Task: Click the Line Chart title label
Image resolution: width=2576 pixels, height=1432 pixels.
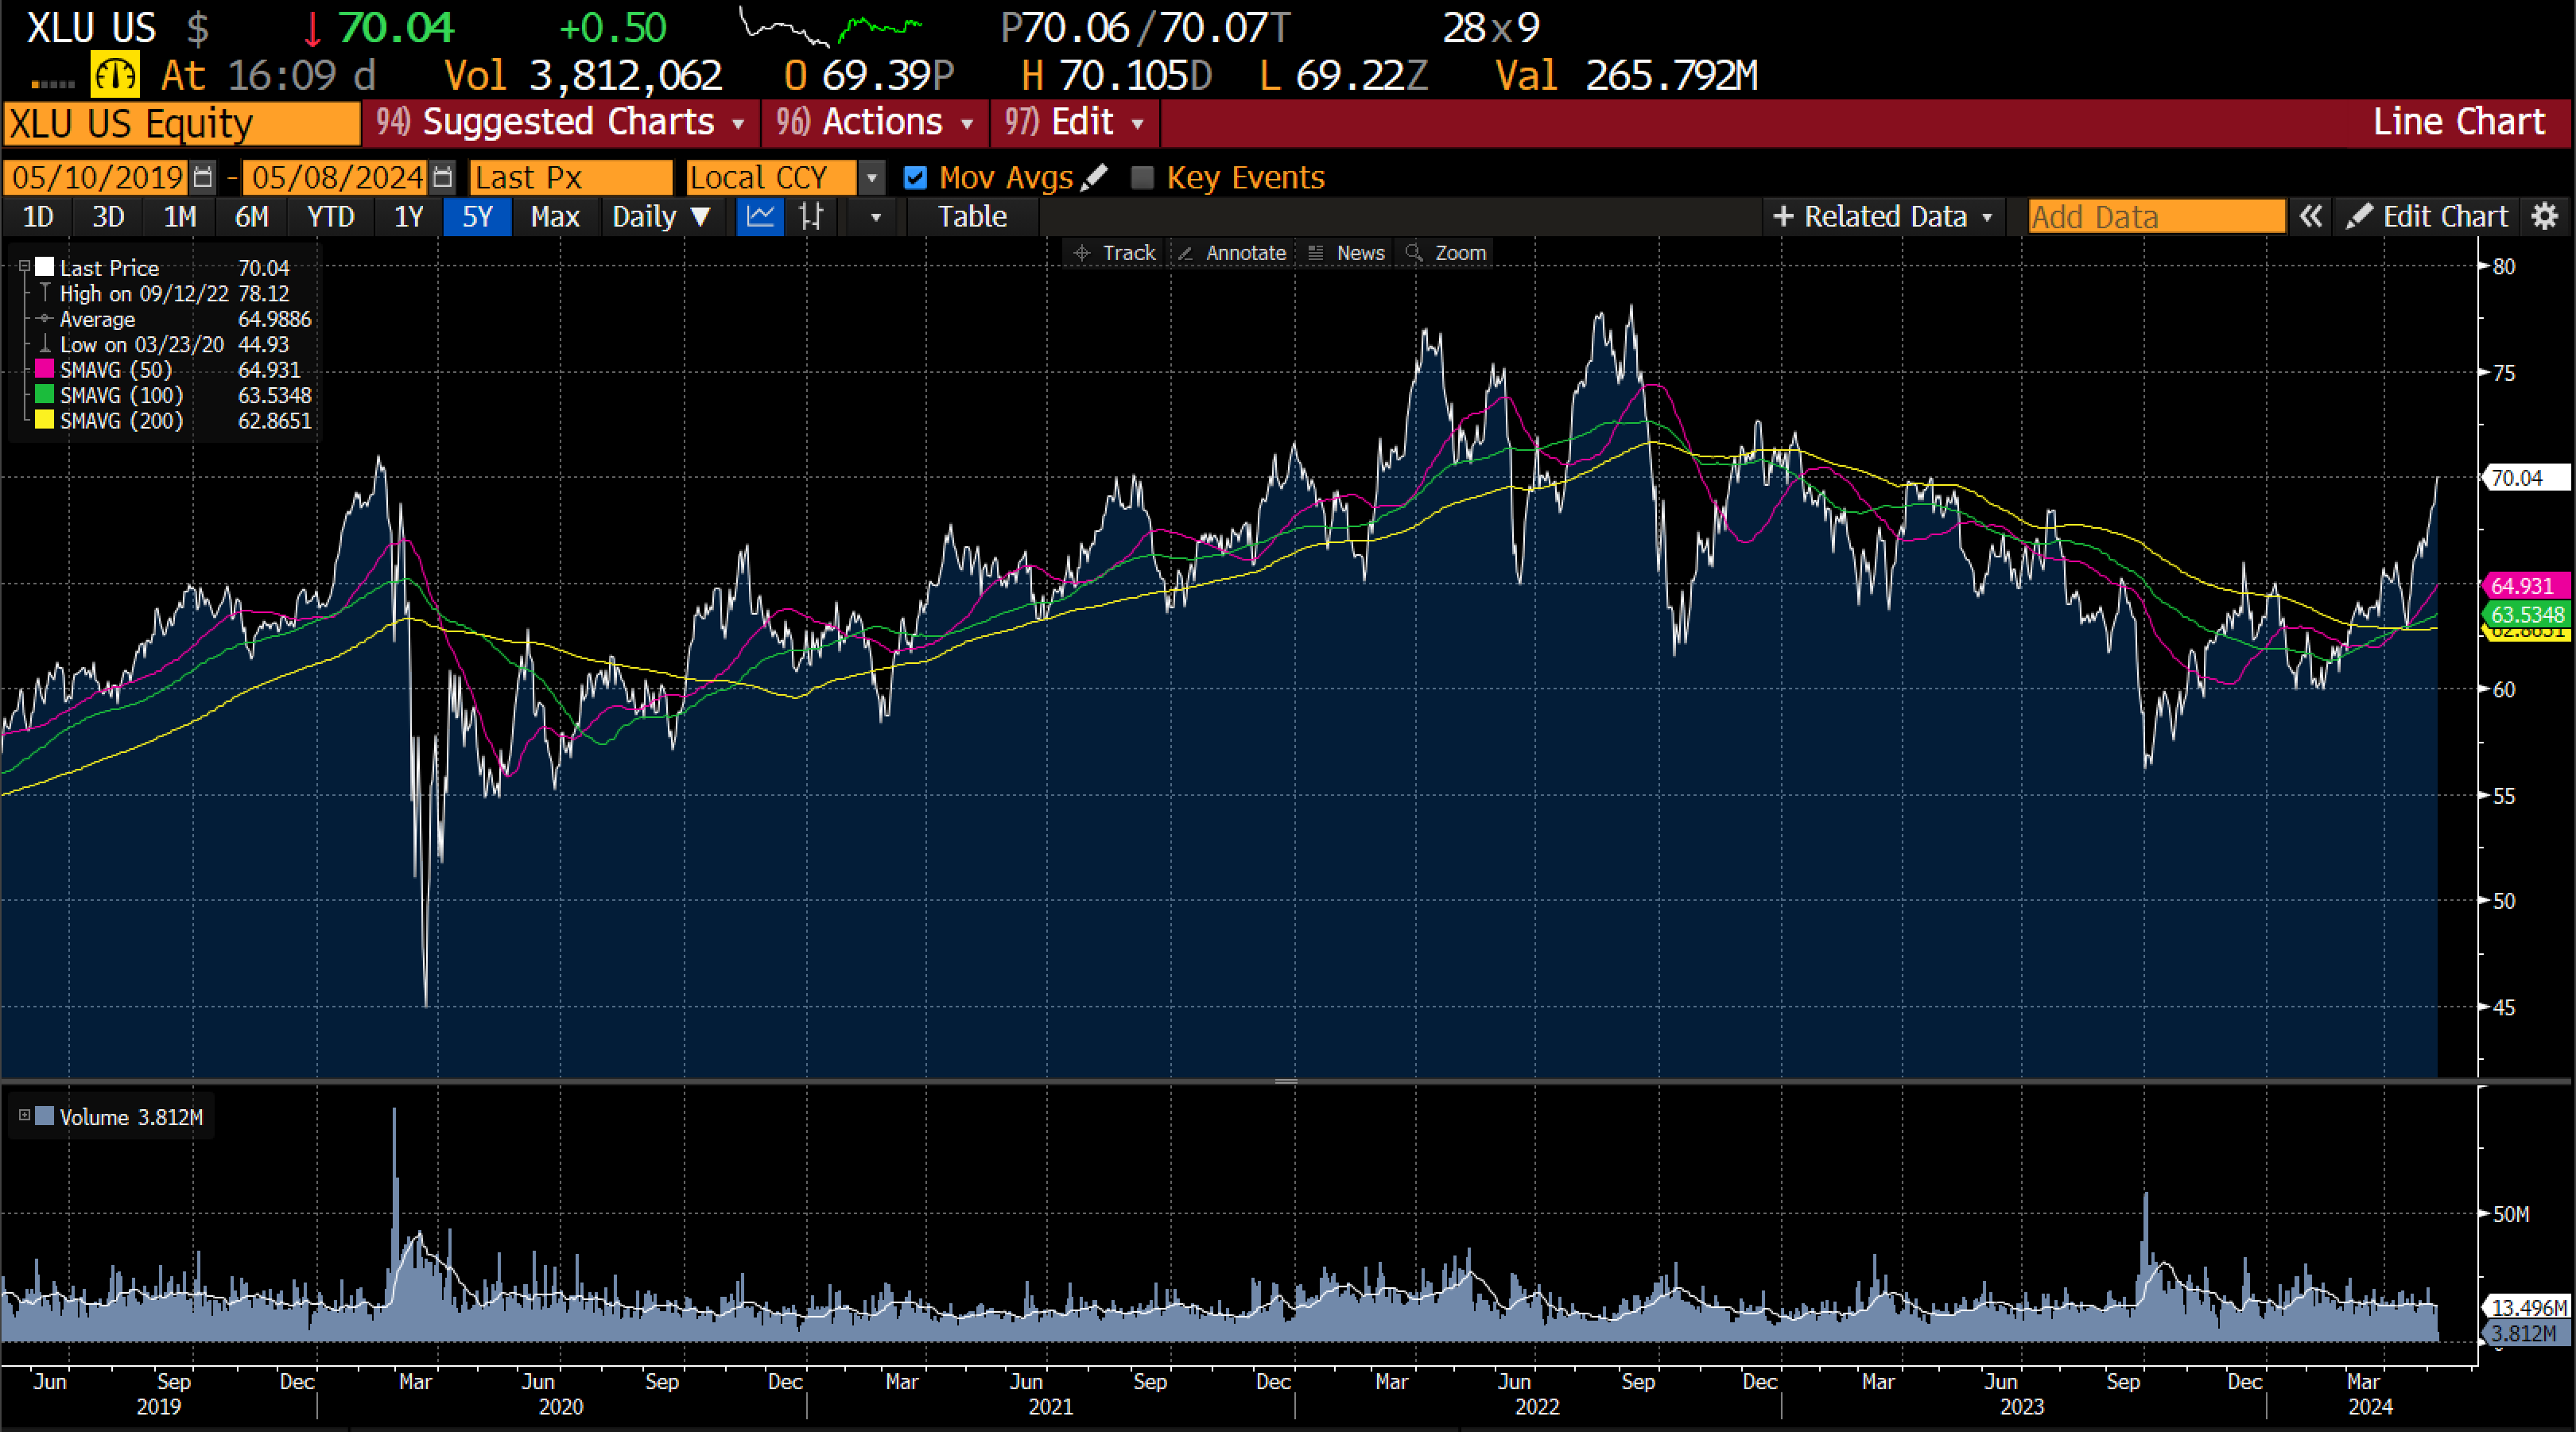Action: click(2458, 122)
